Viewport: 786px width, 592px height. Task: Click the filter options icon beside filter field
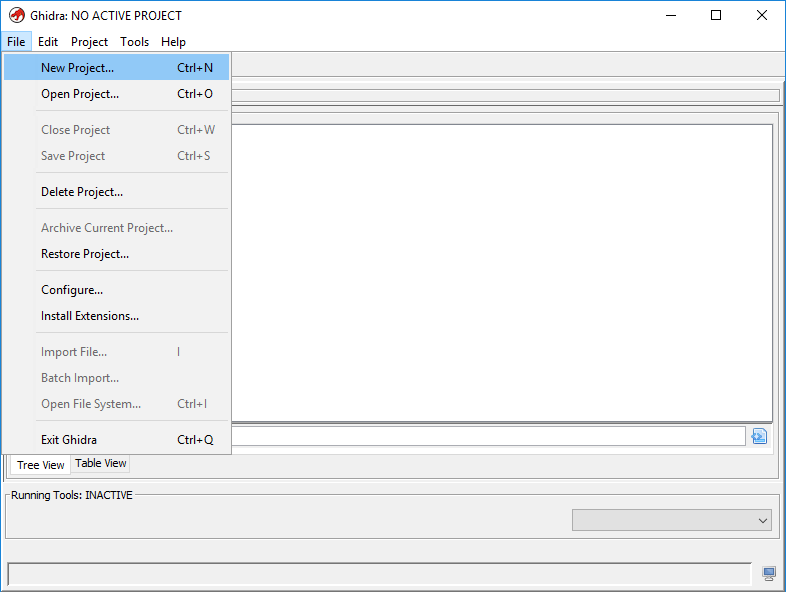(759, 436)
